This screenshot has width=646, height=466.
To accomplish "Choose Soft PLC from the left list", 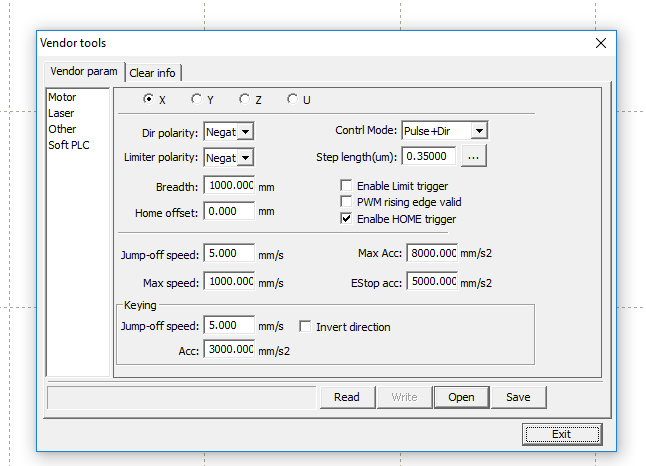I will [69, 145].
